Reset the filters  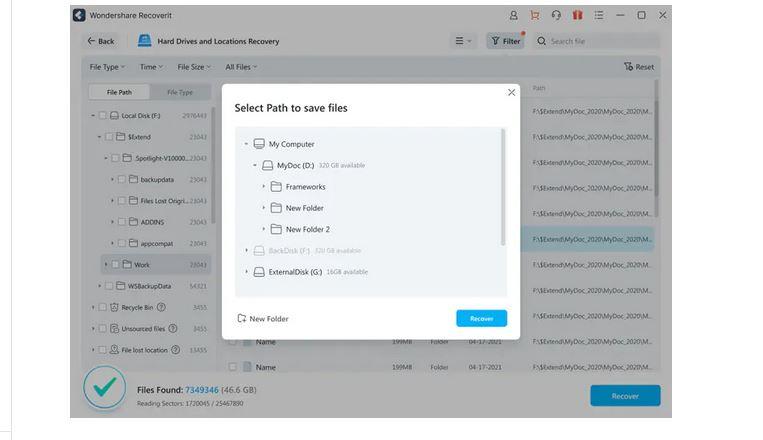click(639, 67)
